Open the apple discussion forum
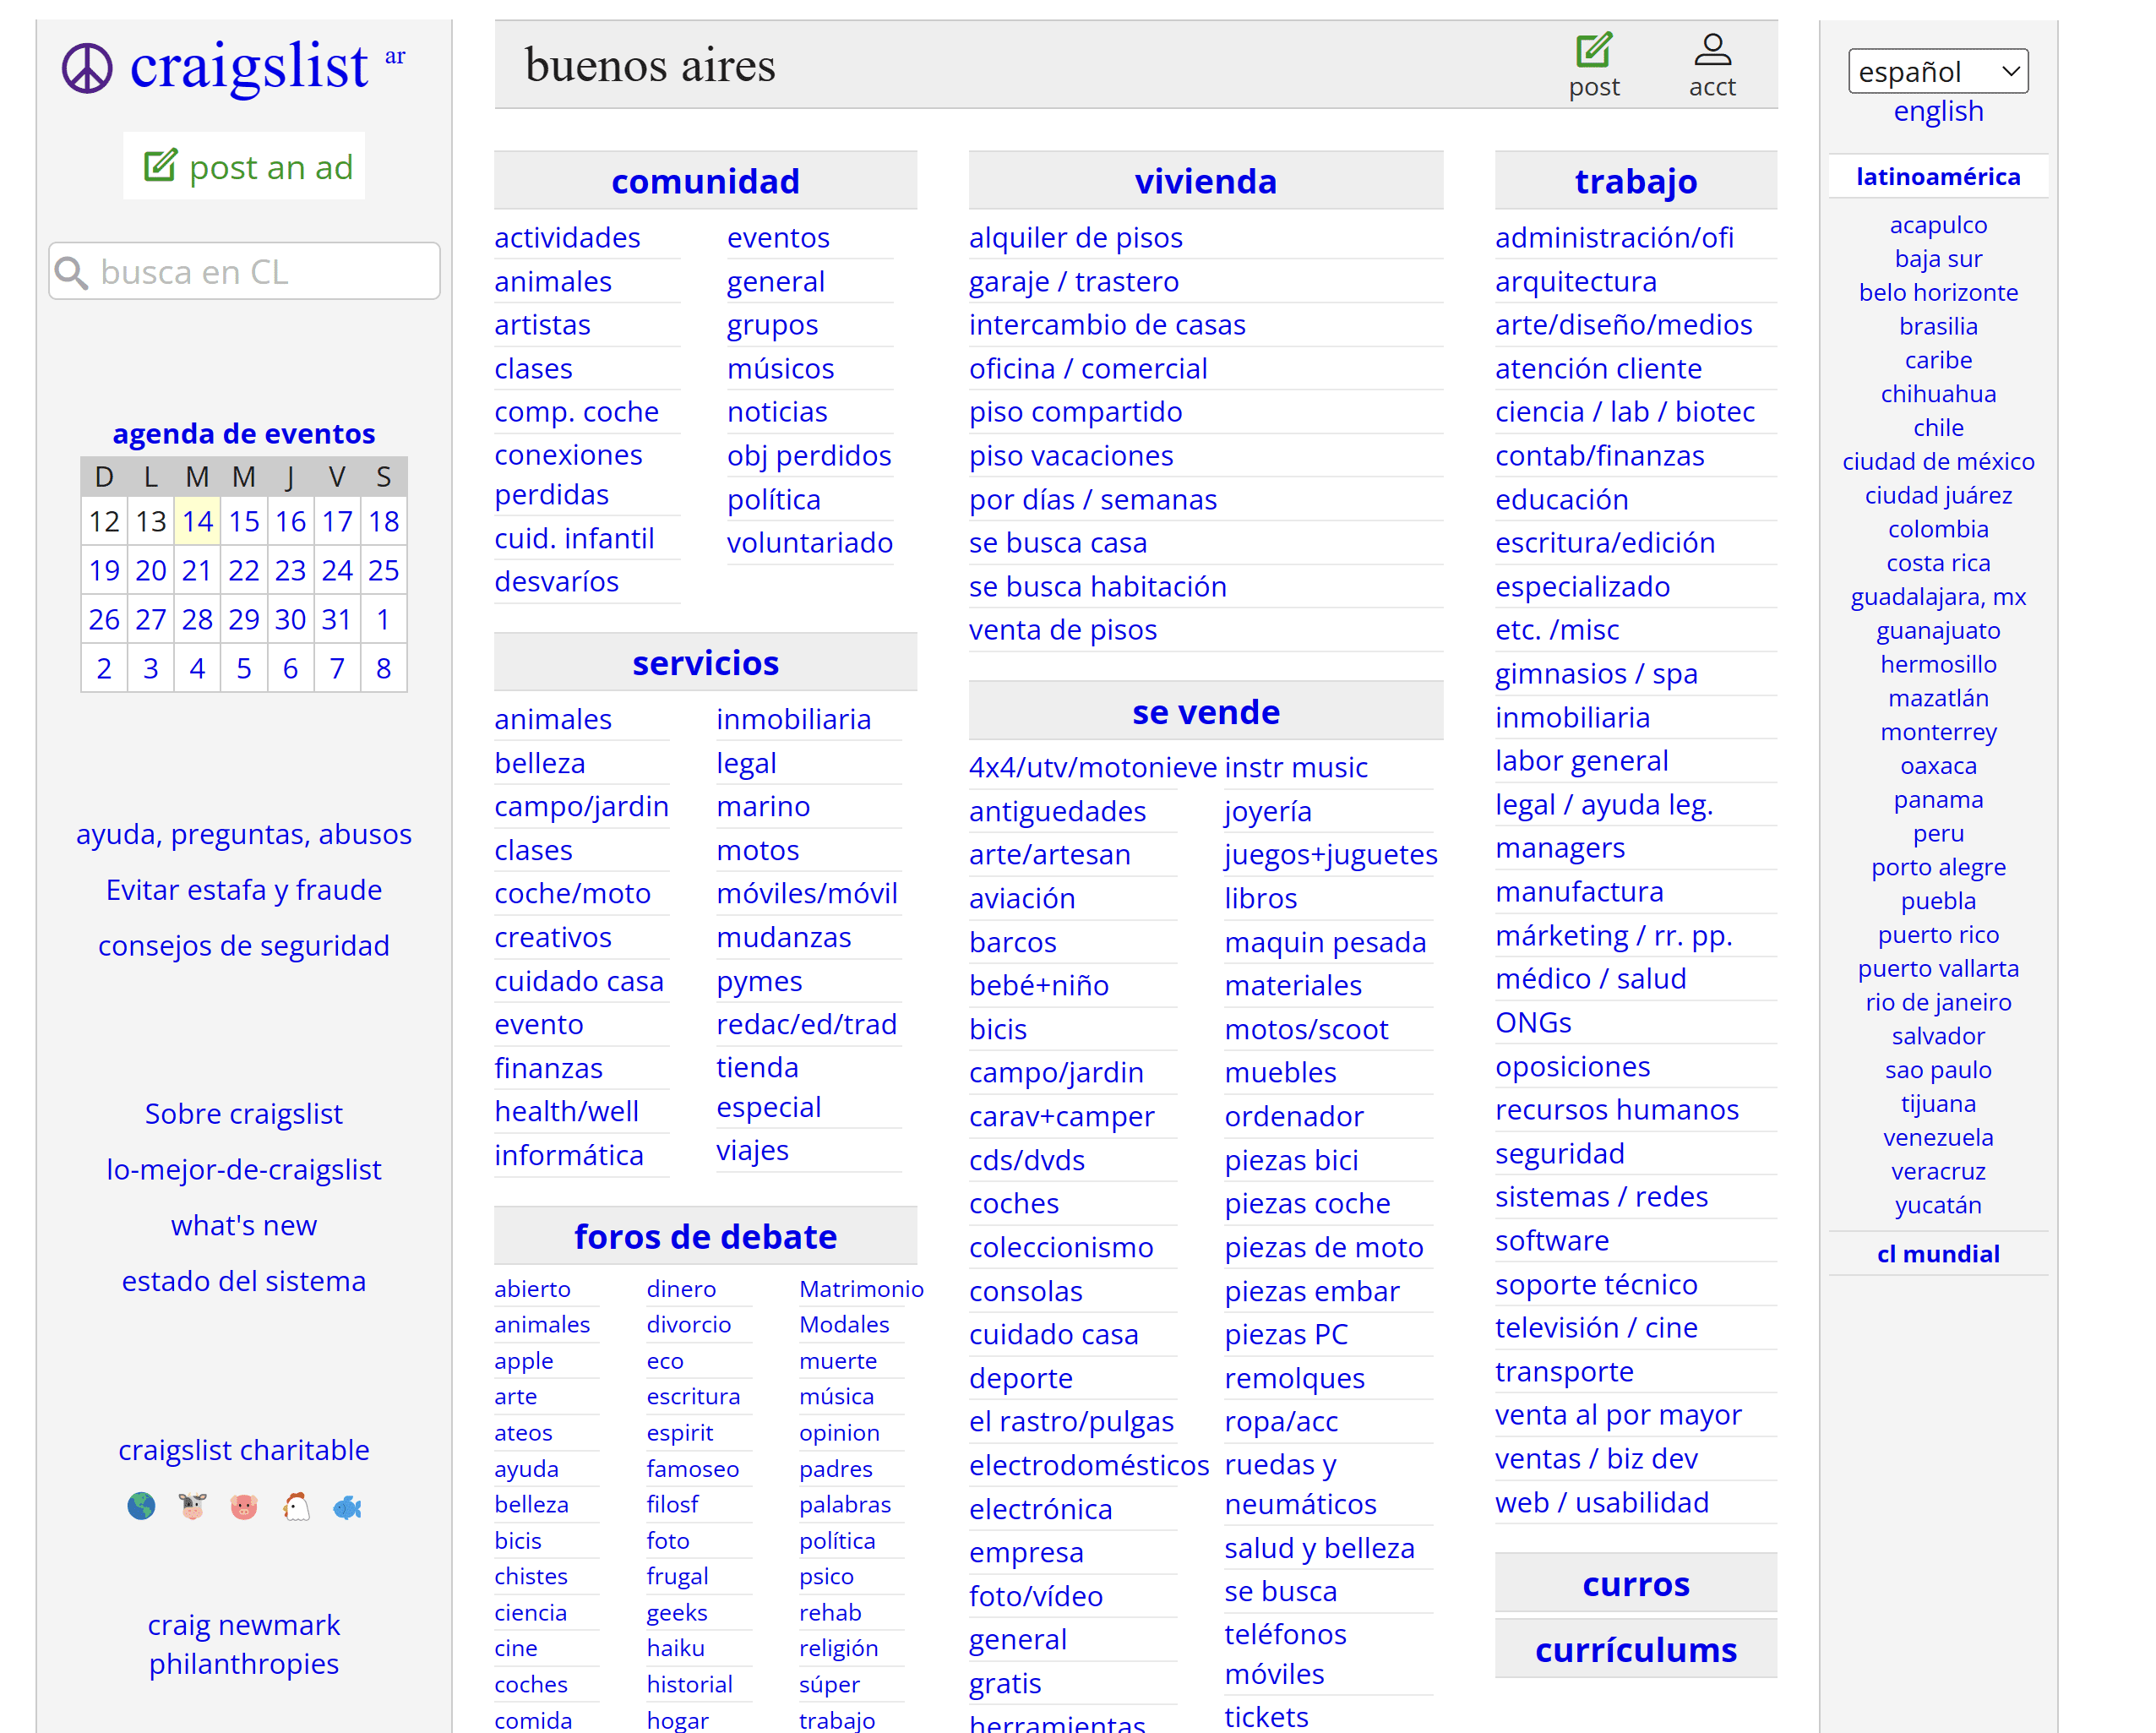 [x=523, y=1360]
